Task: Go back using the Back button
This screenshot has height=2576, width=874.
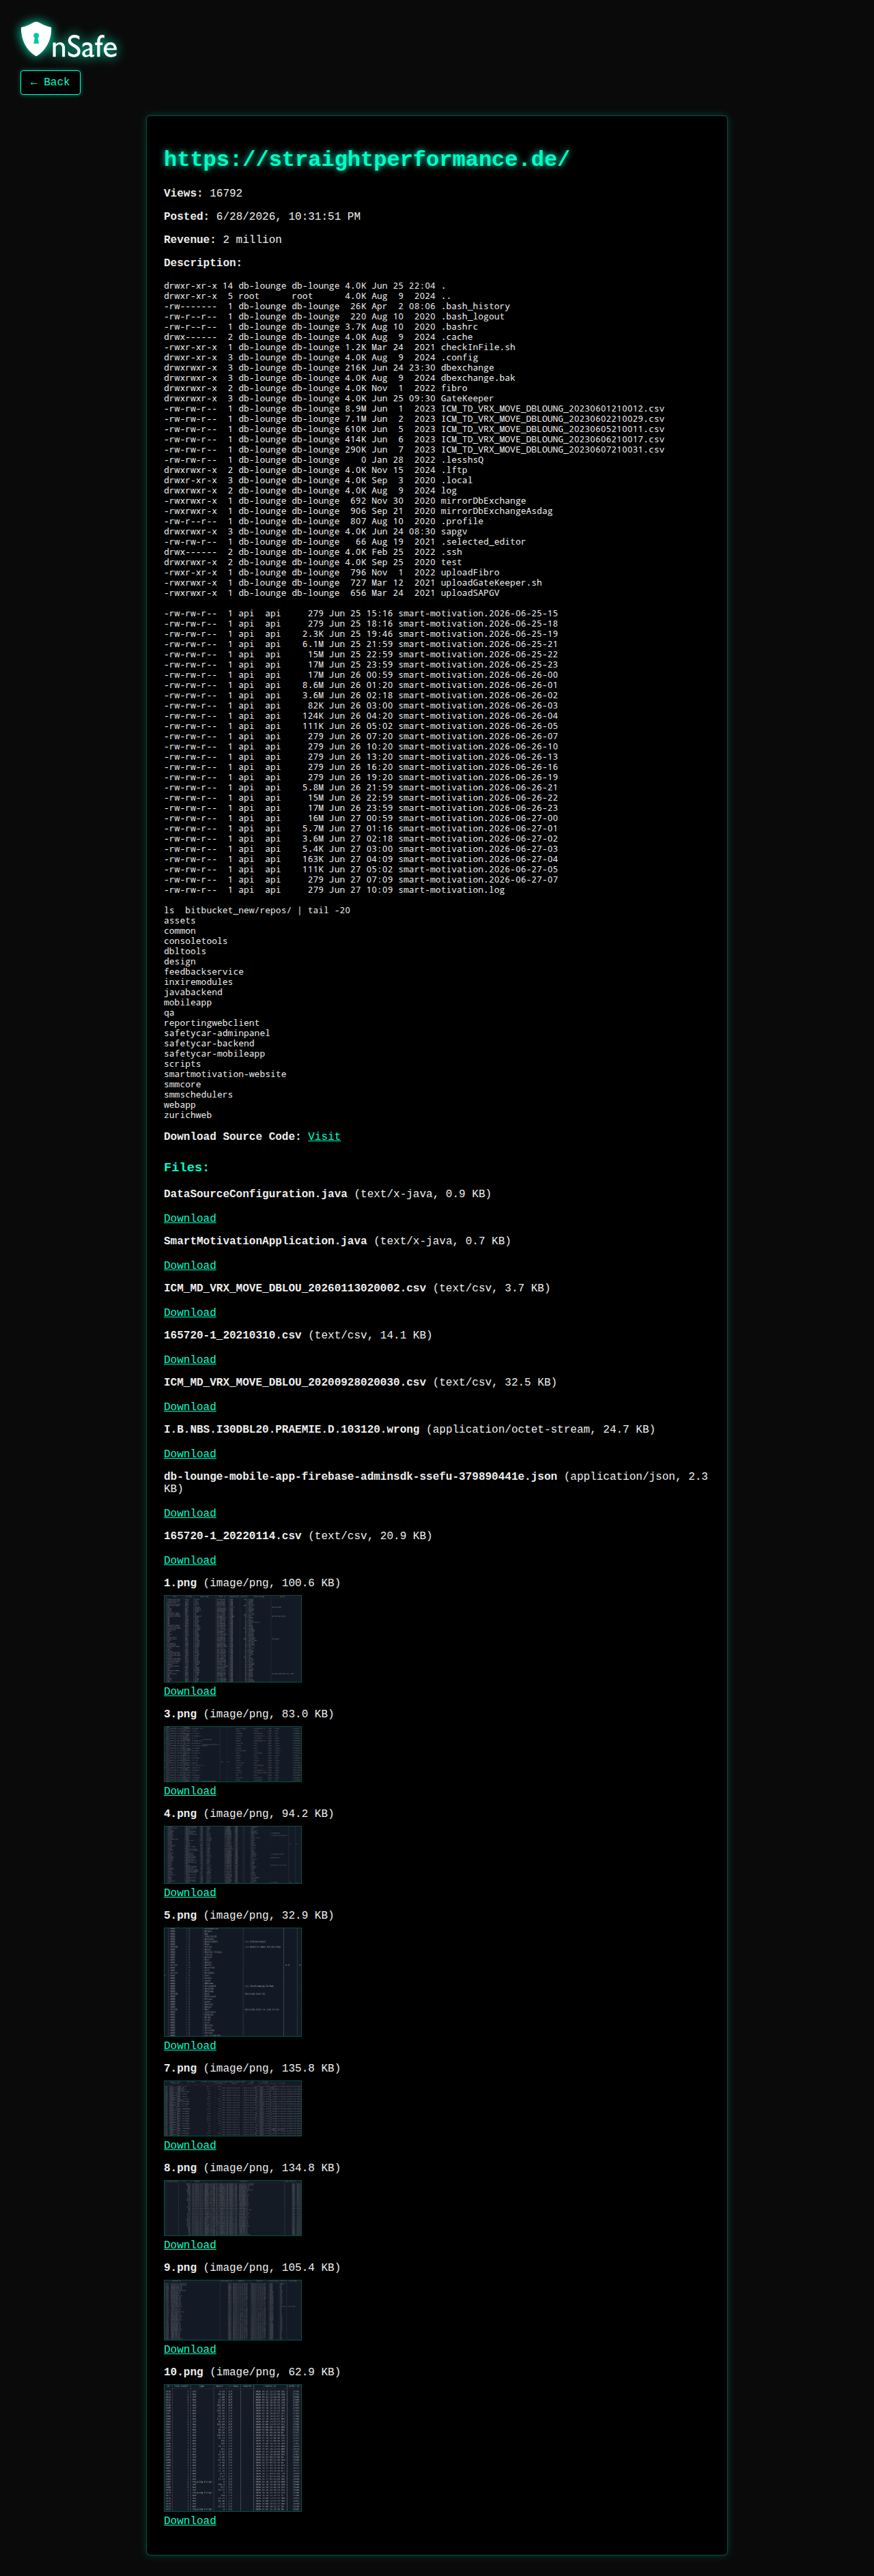Action: point(50,82)
